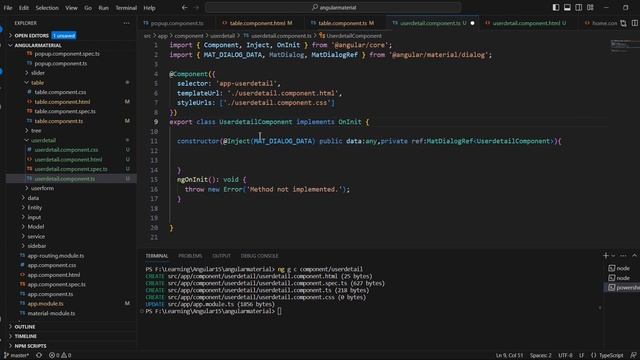Open the Problems panel tab
Viewport: 640px width, 360px height.
pos(190,256)
